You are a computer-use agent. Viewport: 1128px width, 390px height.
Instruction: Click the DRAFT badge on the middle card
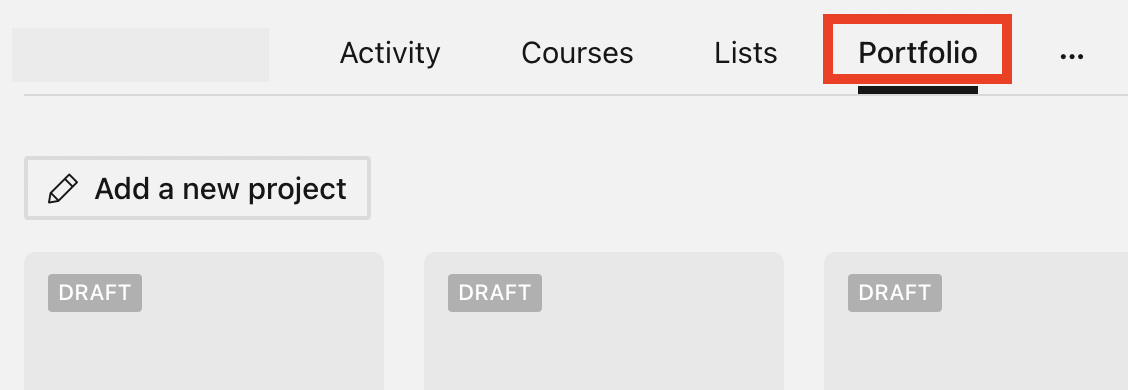[x=495, y=293]
